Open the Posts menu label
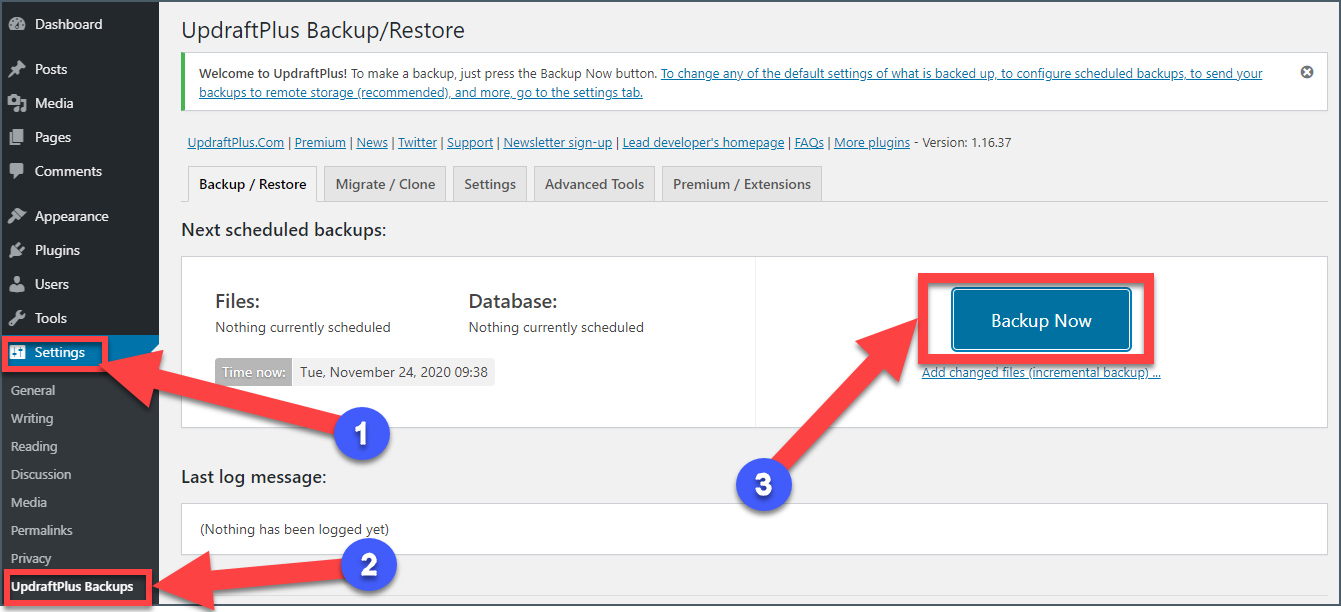Image resolution: width=1341 pixels, height=612 pixels. (x=51, y=69)
